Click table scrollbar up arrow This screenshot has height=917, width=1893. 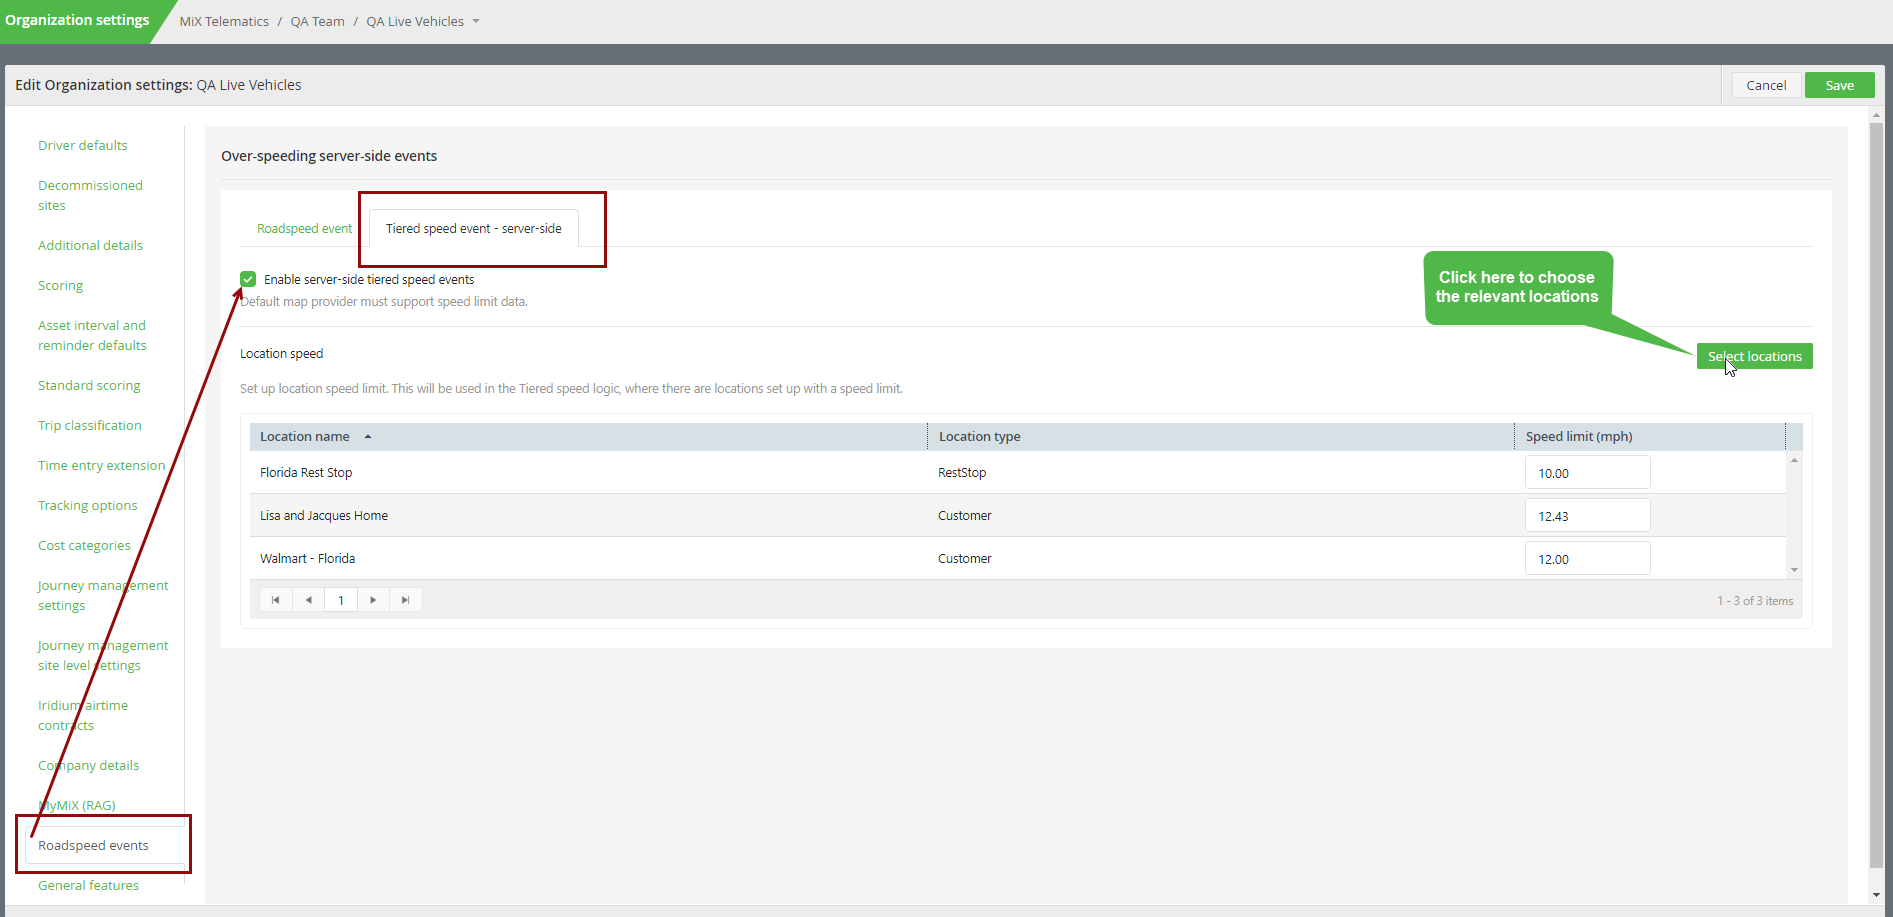click(1794, 460)
